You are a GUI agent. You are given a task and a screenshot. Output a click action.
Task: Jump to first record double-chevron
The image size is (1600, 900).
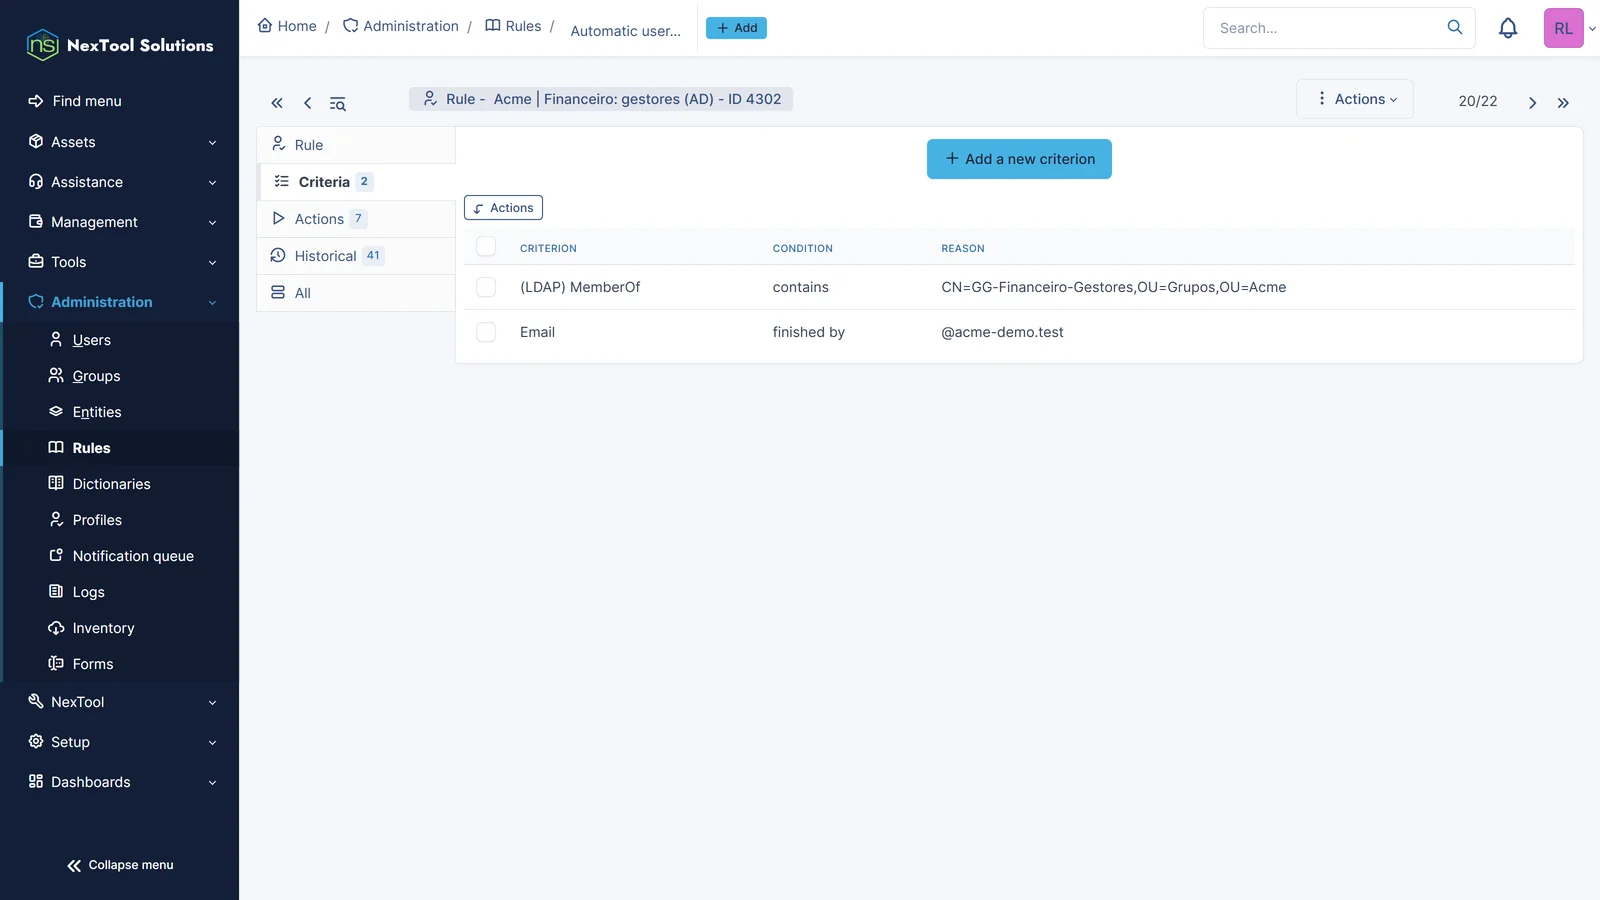pyautogui.click(x=277, y=103)
